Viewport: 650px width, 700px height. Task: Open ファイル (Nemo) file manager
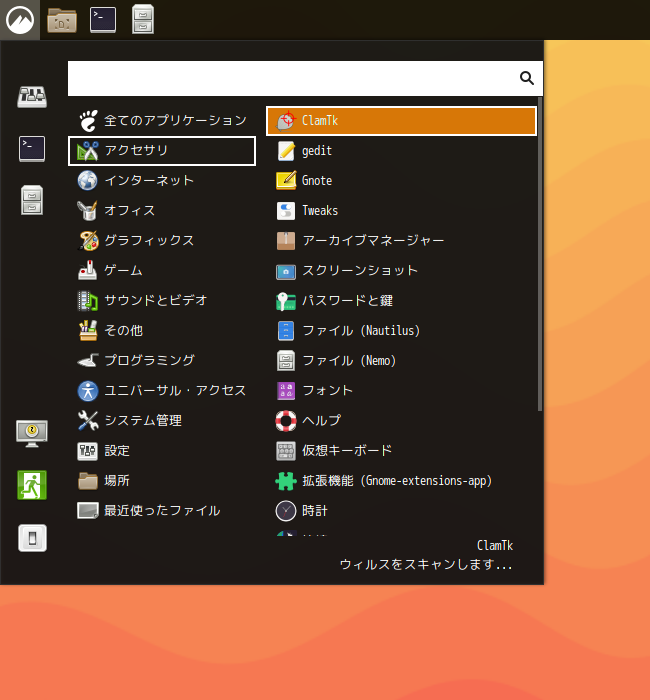401,361
